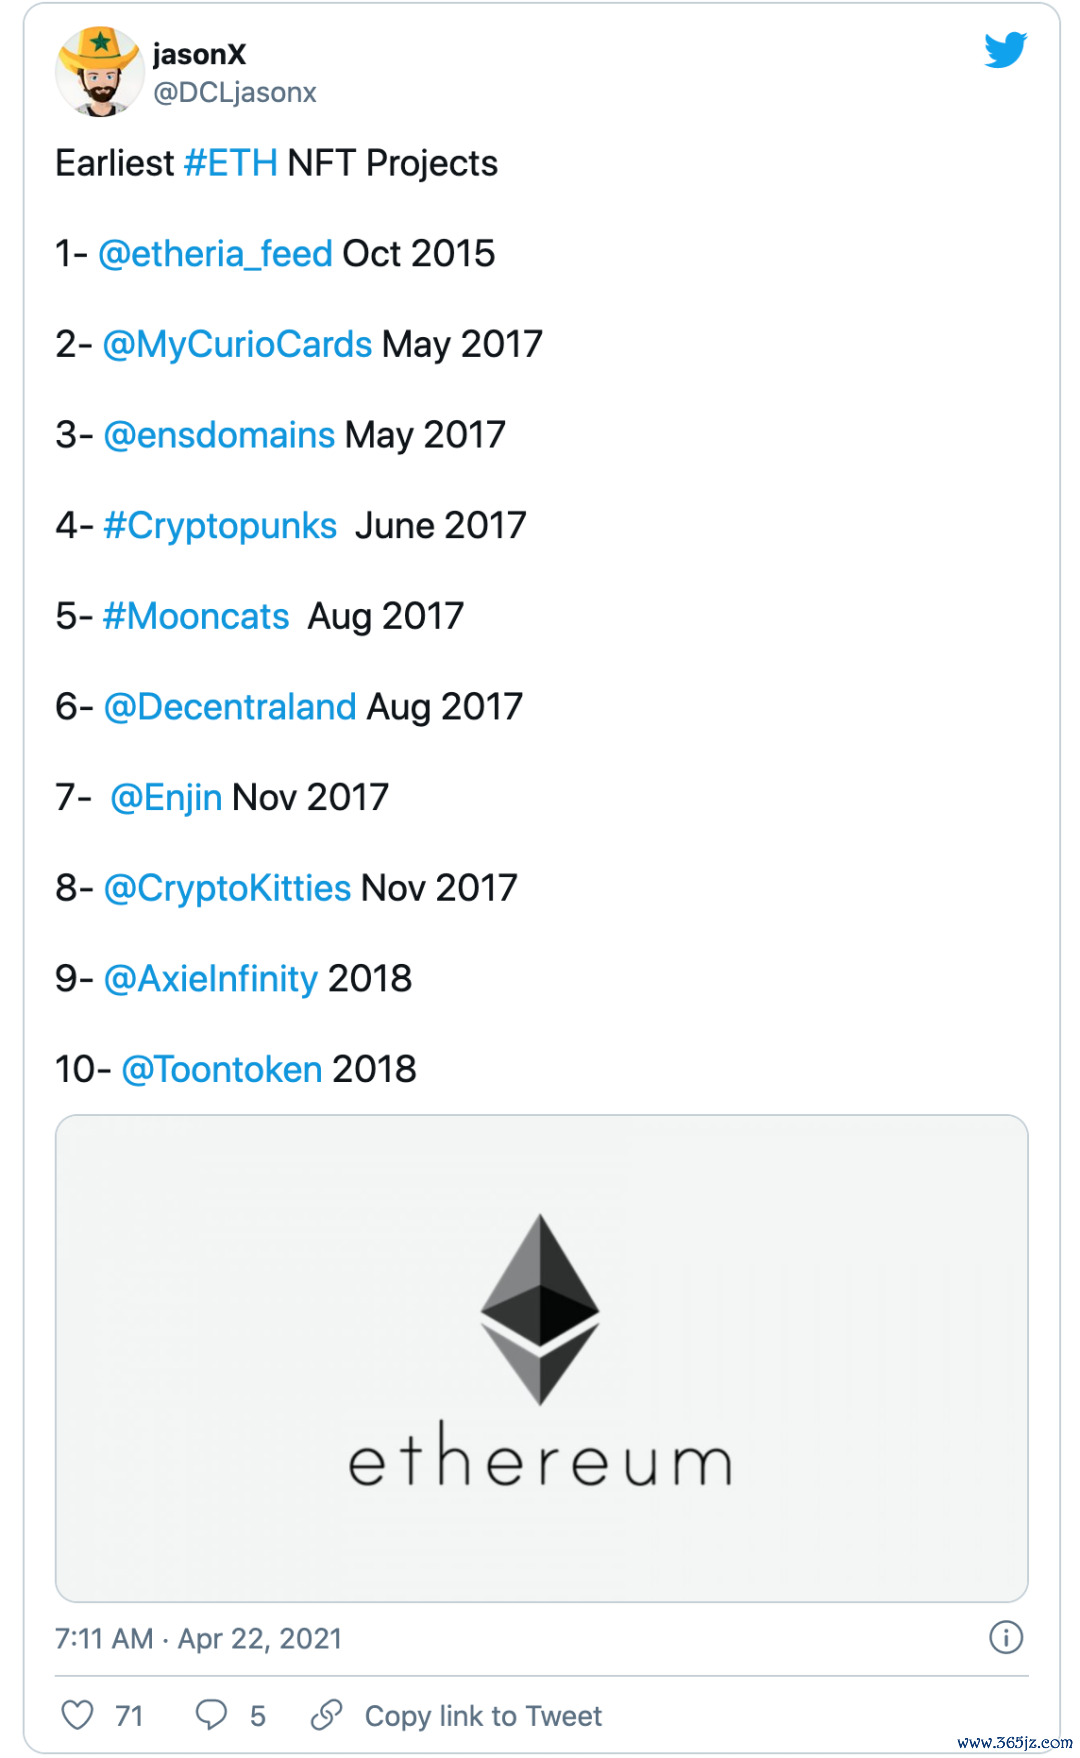This screenshot has height=1758, width=1080.
Task: Open the @Decentraland profile link
Action: 229,706
